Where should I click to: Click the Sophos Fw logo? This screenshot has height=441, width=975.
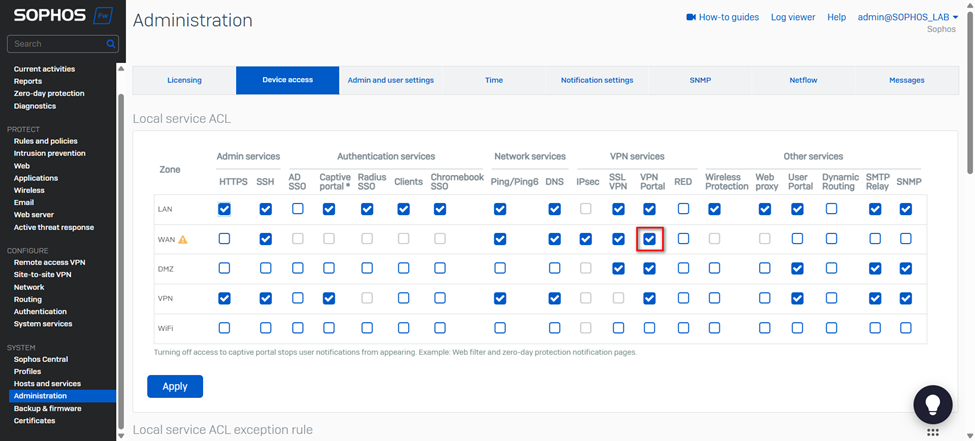[62, 16]
